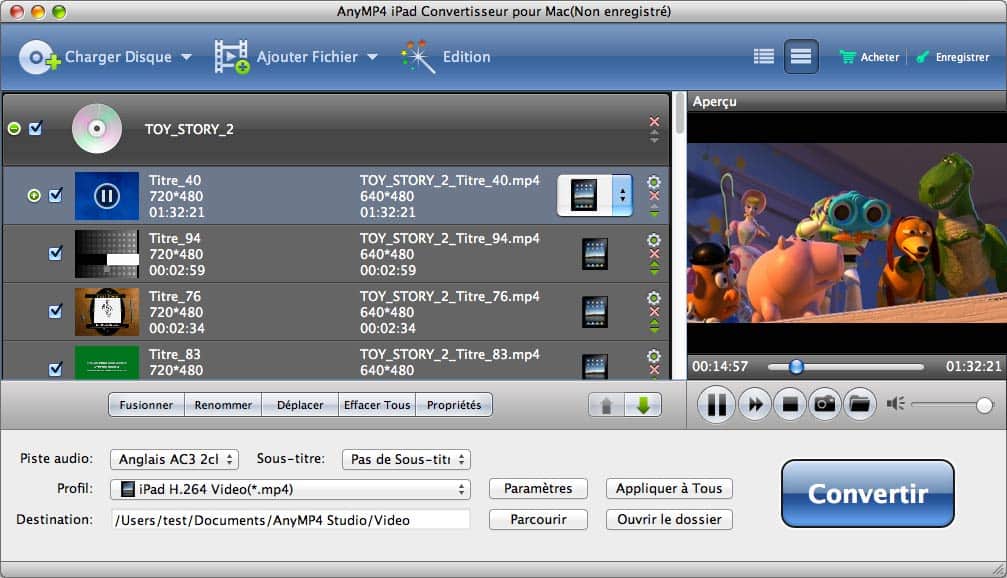The width and height of the screenshot is (1007, 578).
Task: Click the Toy Story preview video
Action: click(847, 233)
